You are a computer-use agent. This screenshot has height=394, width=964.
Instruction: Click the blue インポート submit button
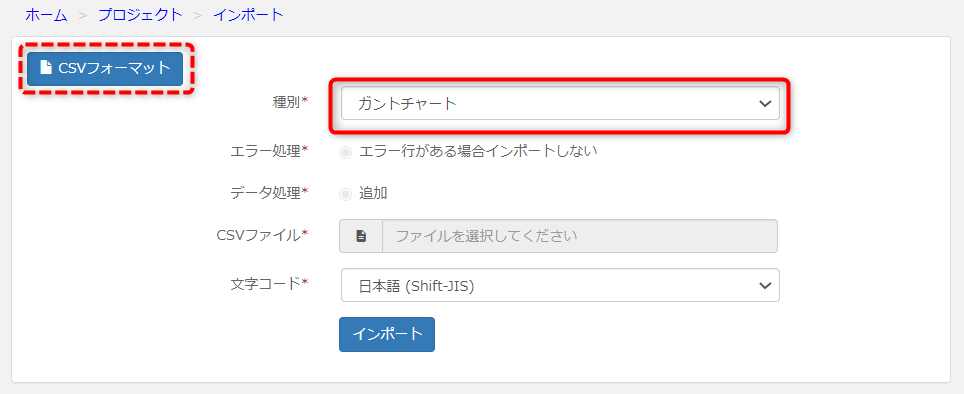click(387, 334)
